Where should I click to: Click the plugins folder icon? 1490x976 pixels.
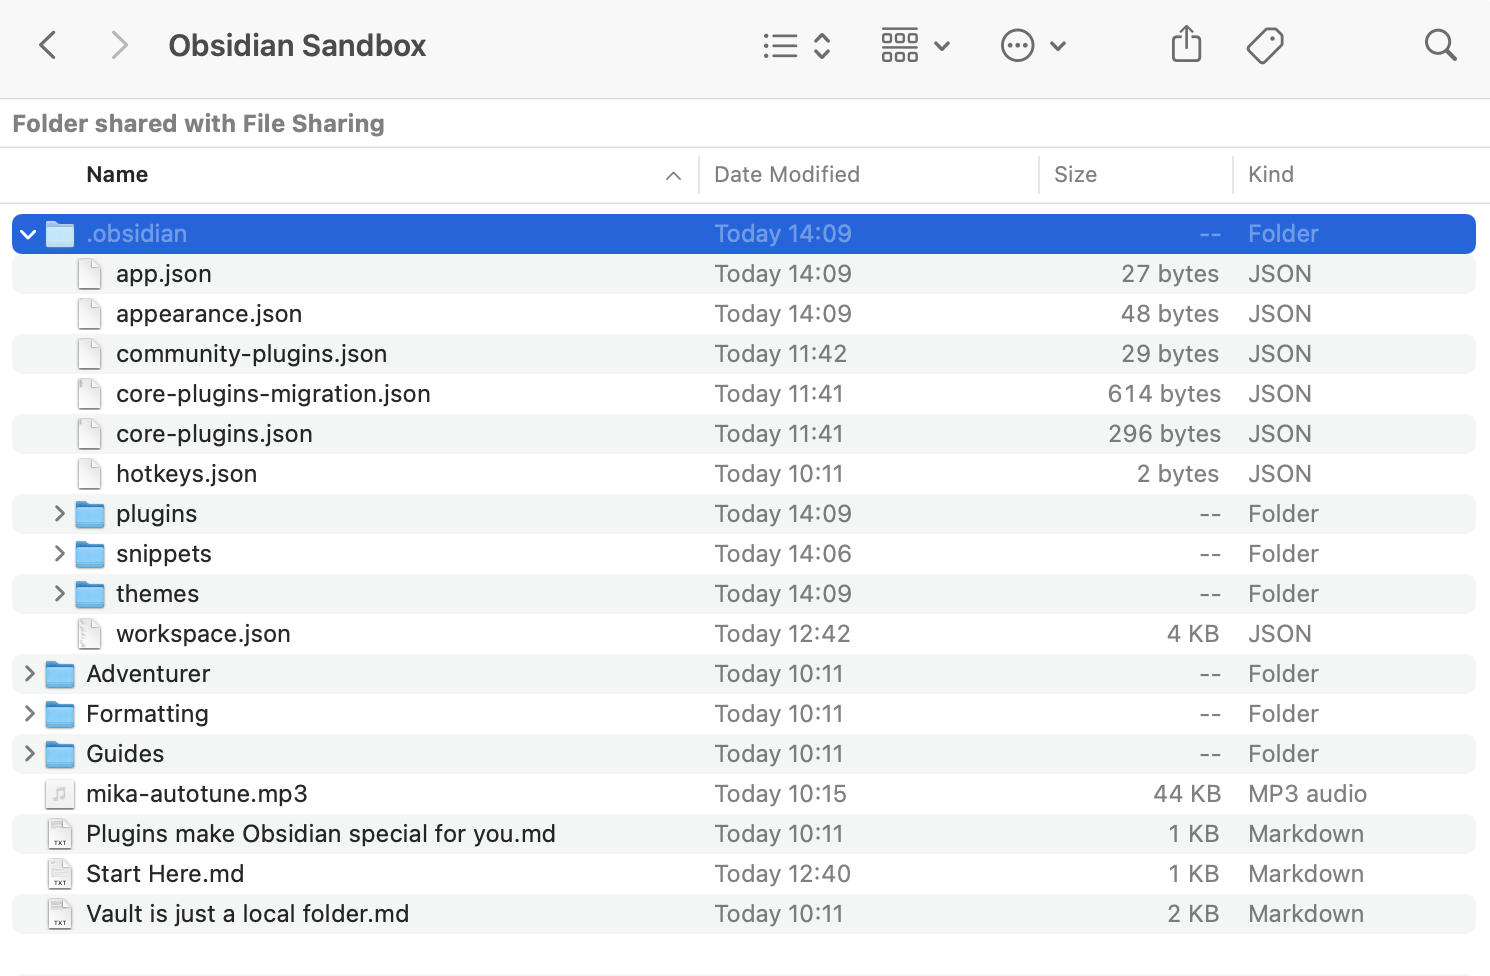90,514
